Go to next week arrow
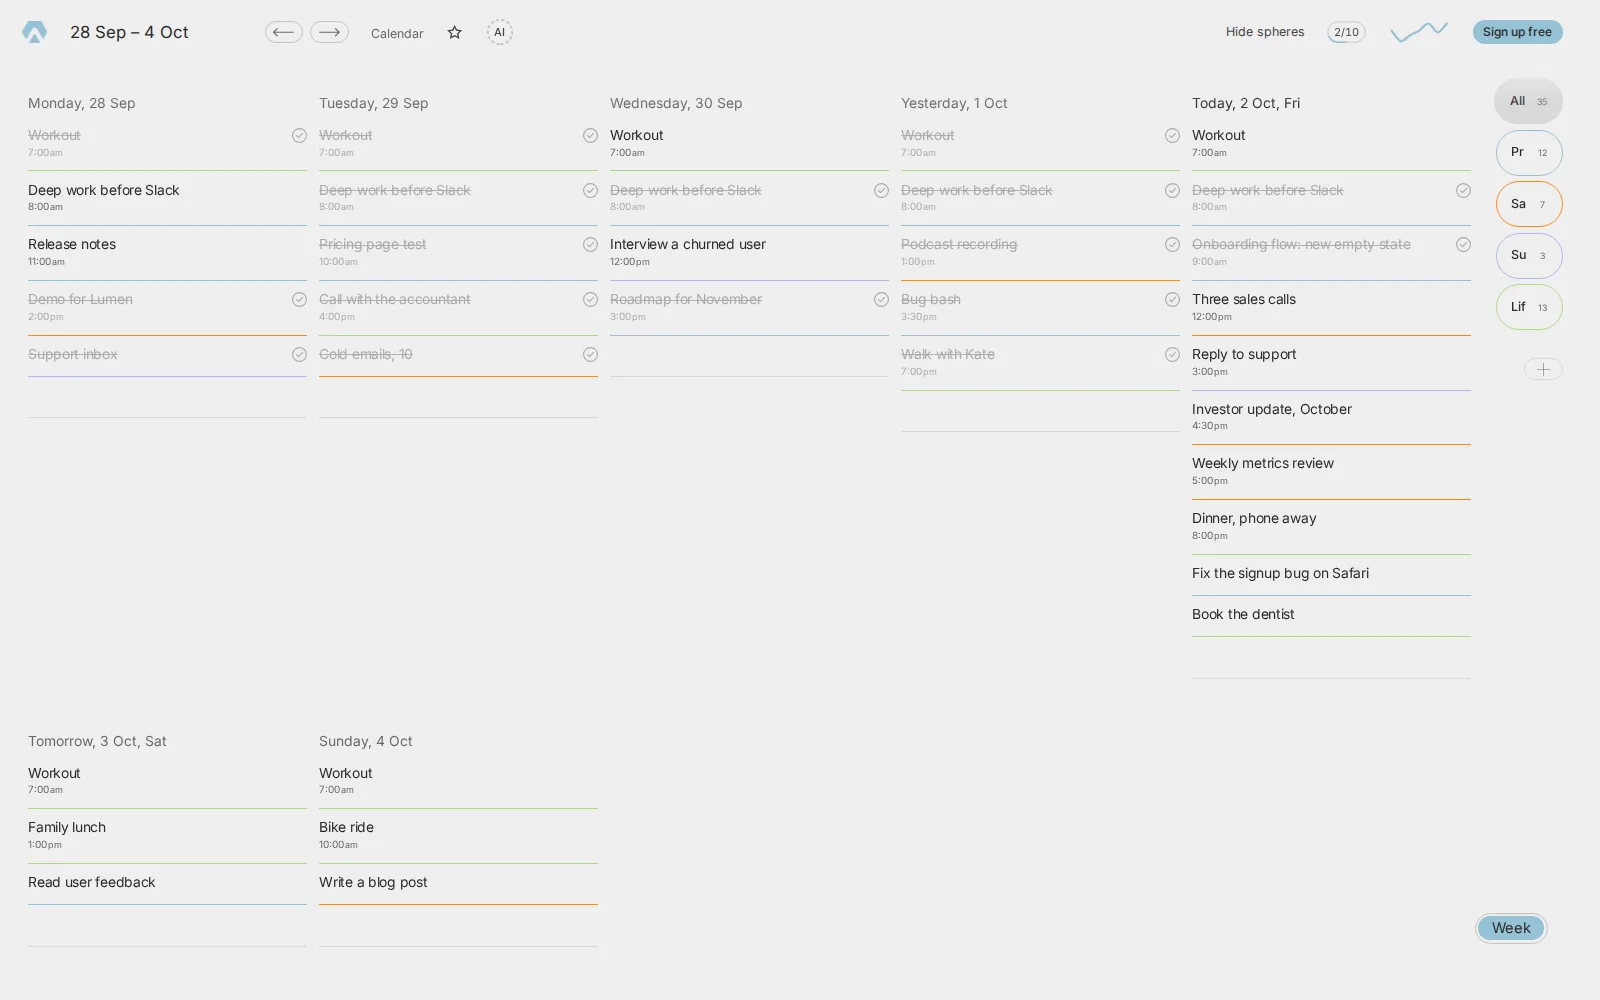1600x1000 pixels. (x=329, y=32)
